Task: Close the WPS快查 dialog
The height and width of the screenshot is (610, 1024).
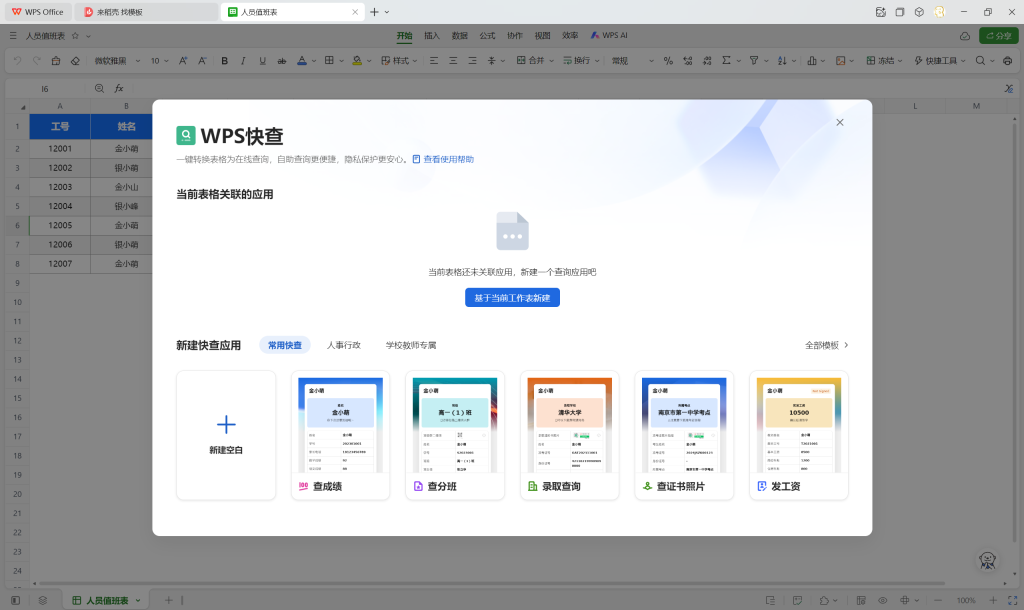Action: pyautogui.click(x=839, y=122)
